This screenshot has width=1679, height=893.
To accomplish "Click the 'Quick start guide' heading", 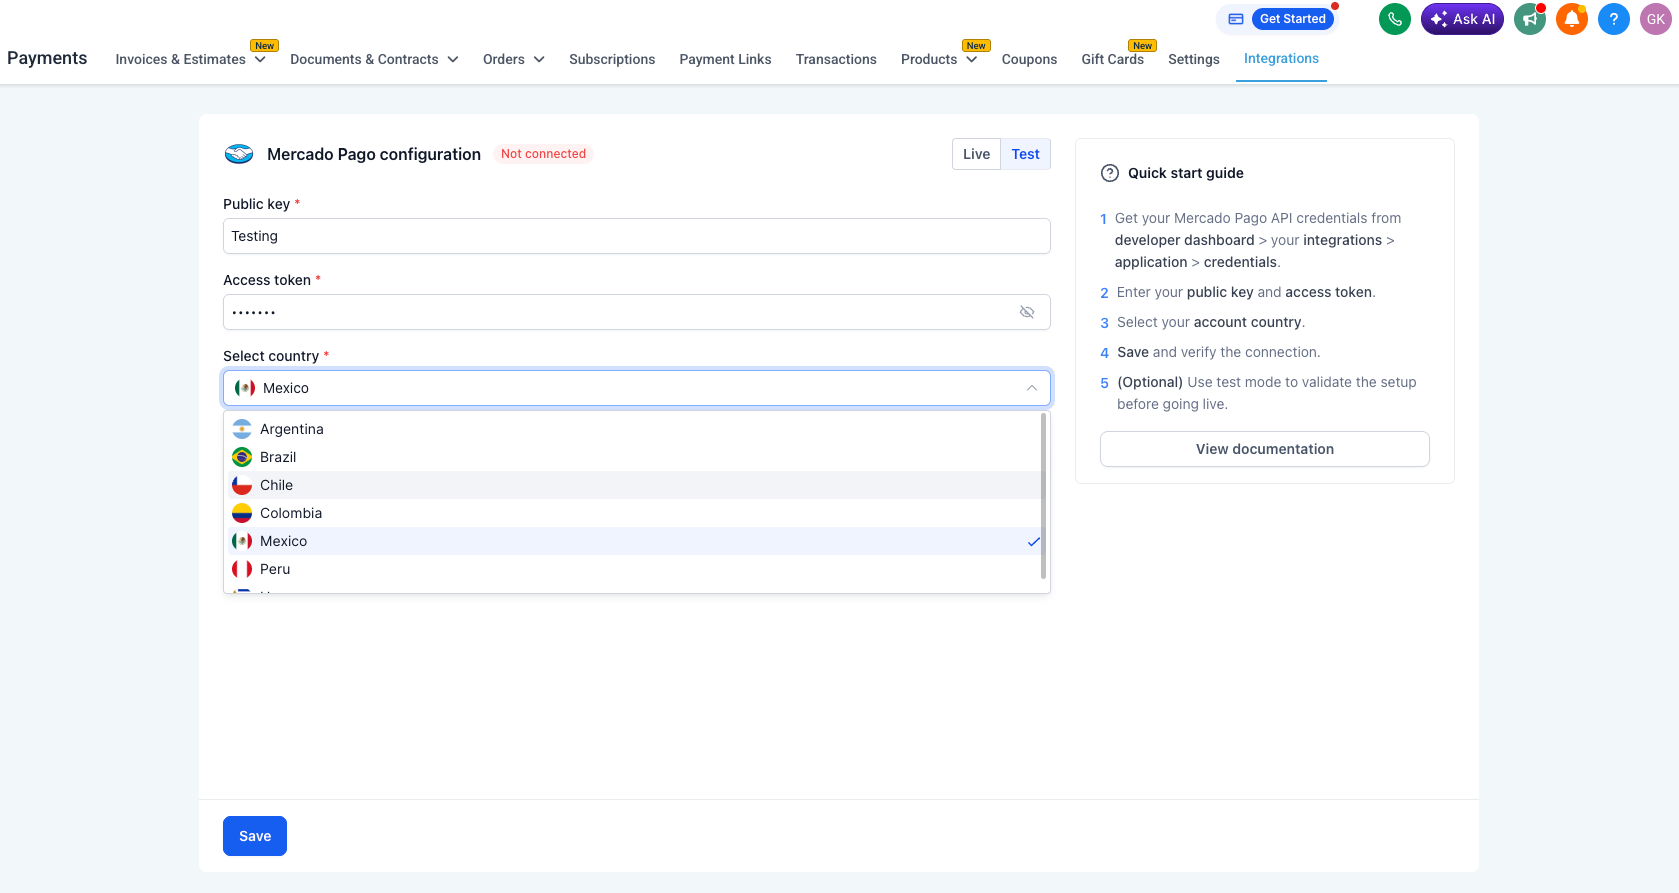I will pyautogui.click(x=1186, y=173).
